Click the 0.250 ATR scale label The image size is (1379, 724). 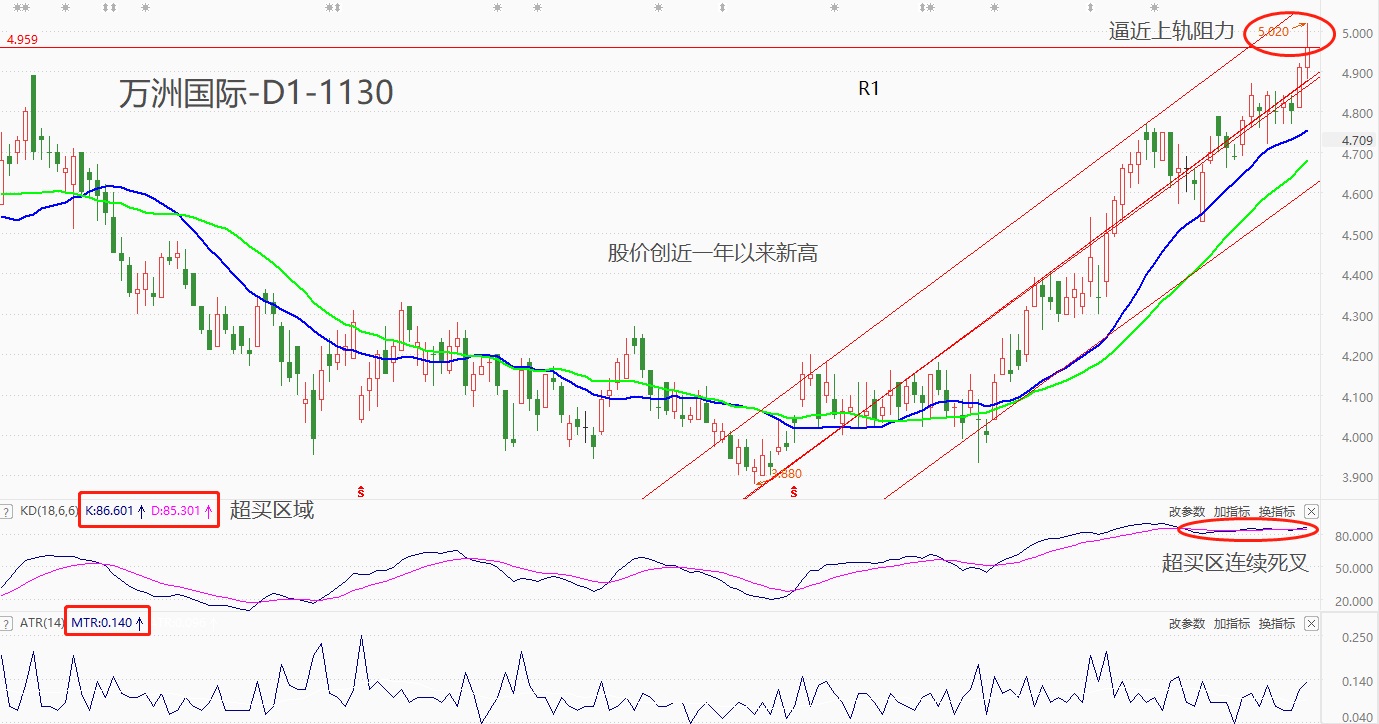1357,637
